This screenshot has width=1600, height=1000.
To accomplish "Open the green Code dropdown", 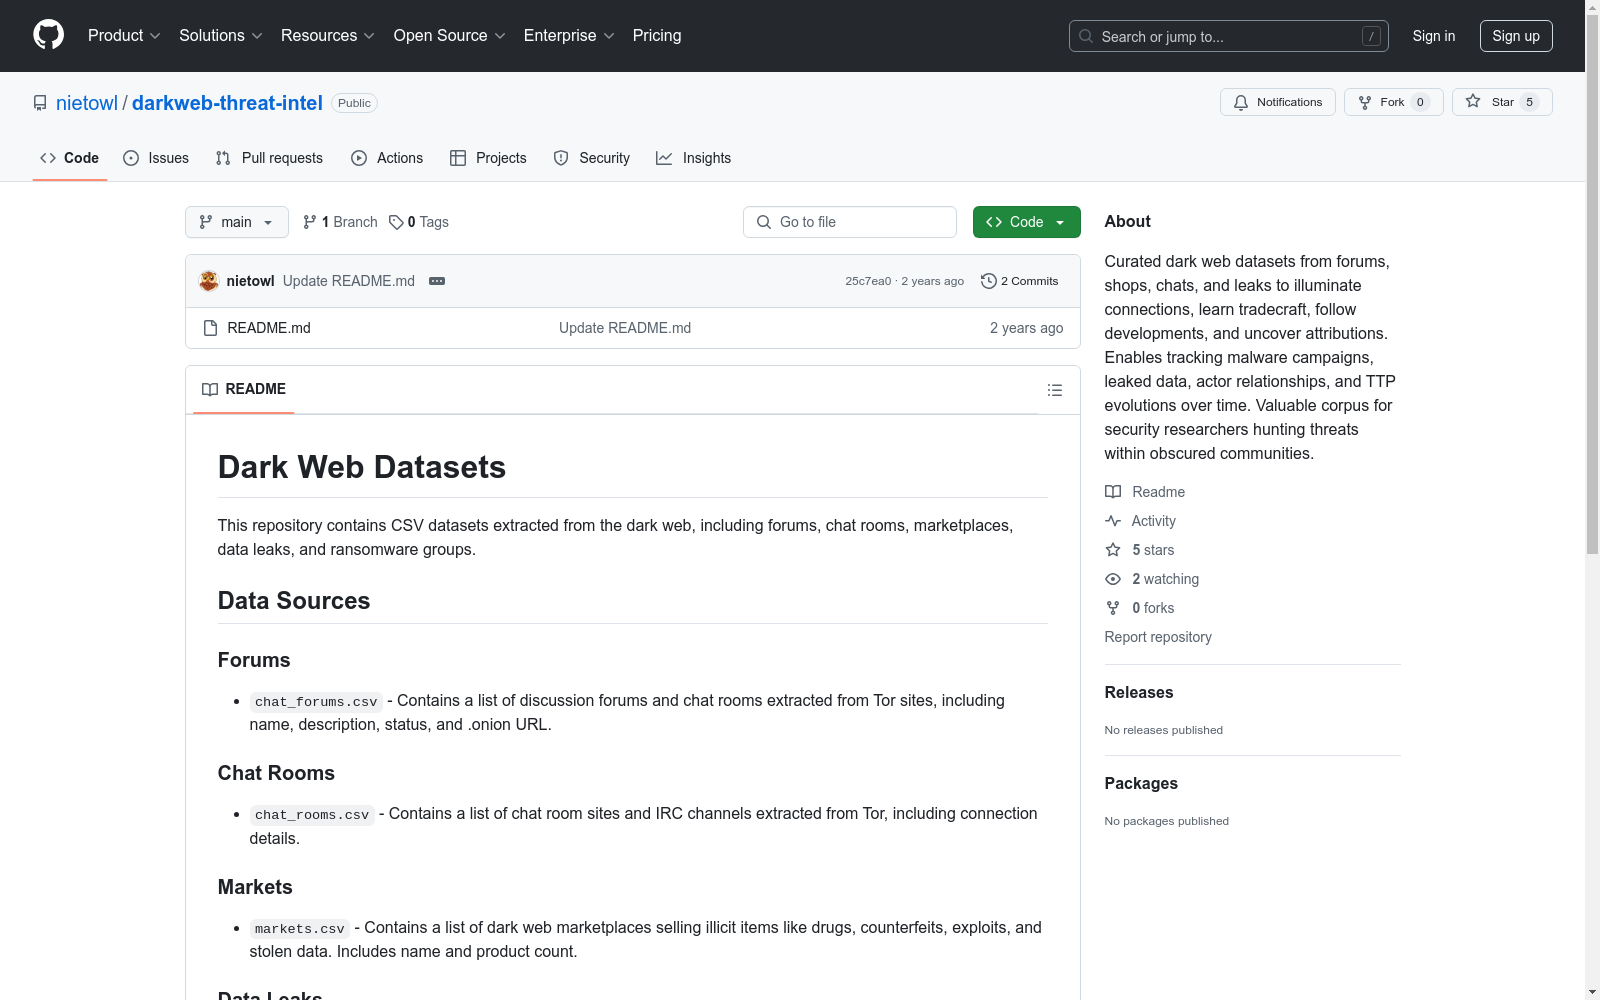I will coord(1026,222).
